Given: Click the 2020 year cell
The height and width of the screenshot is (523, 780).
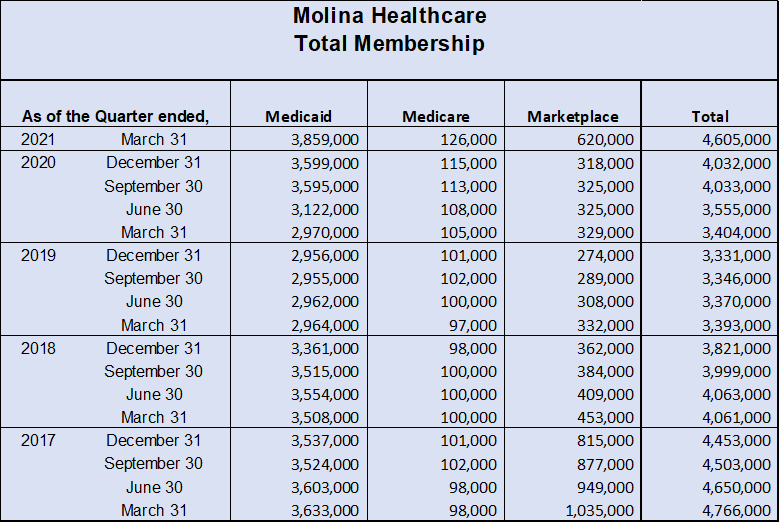Looking at the screenshot, I should point(38,163).
